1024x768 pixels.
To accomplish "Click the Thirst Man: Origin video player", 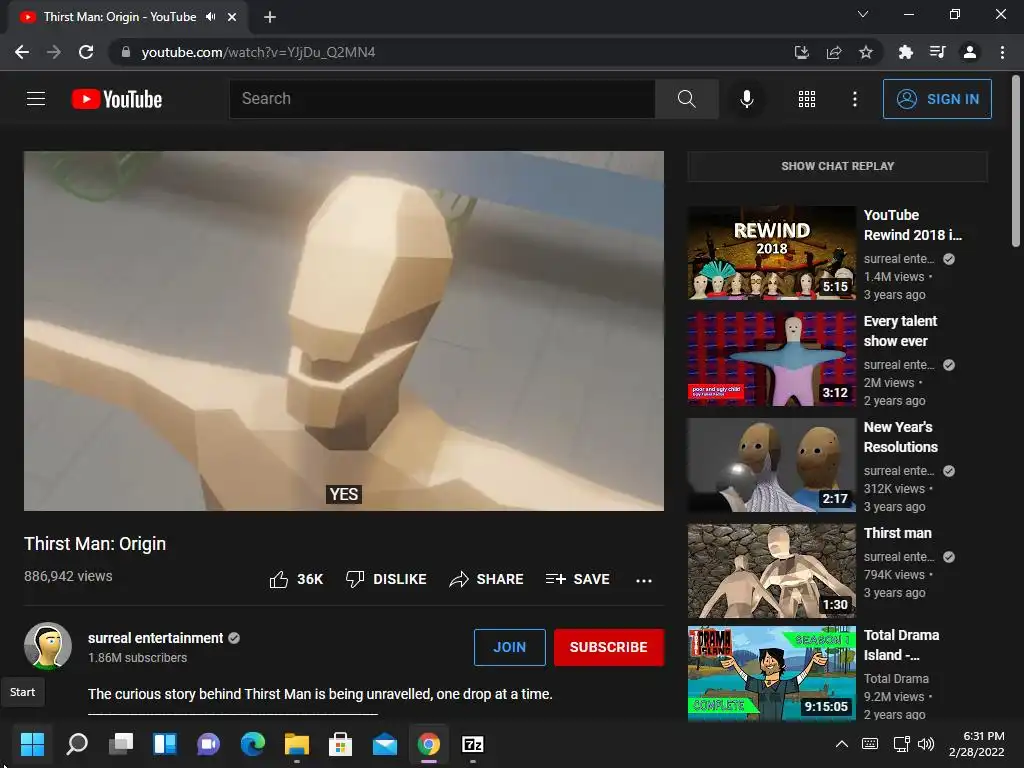I will point(344,330).
